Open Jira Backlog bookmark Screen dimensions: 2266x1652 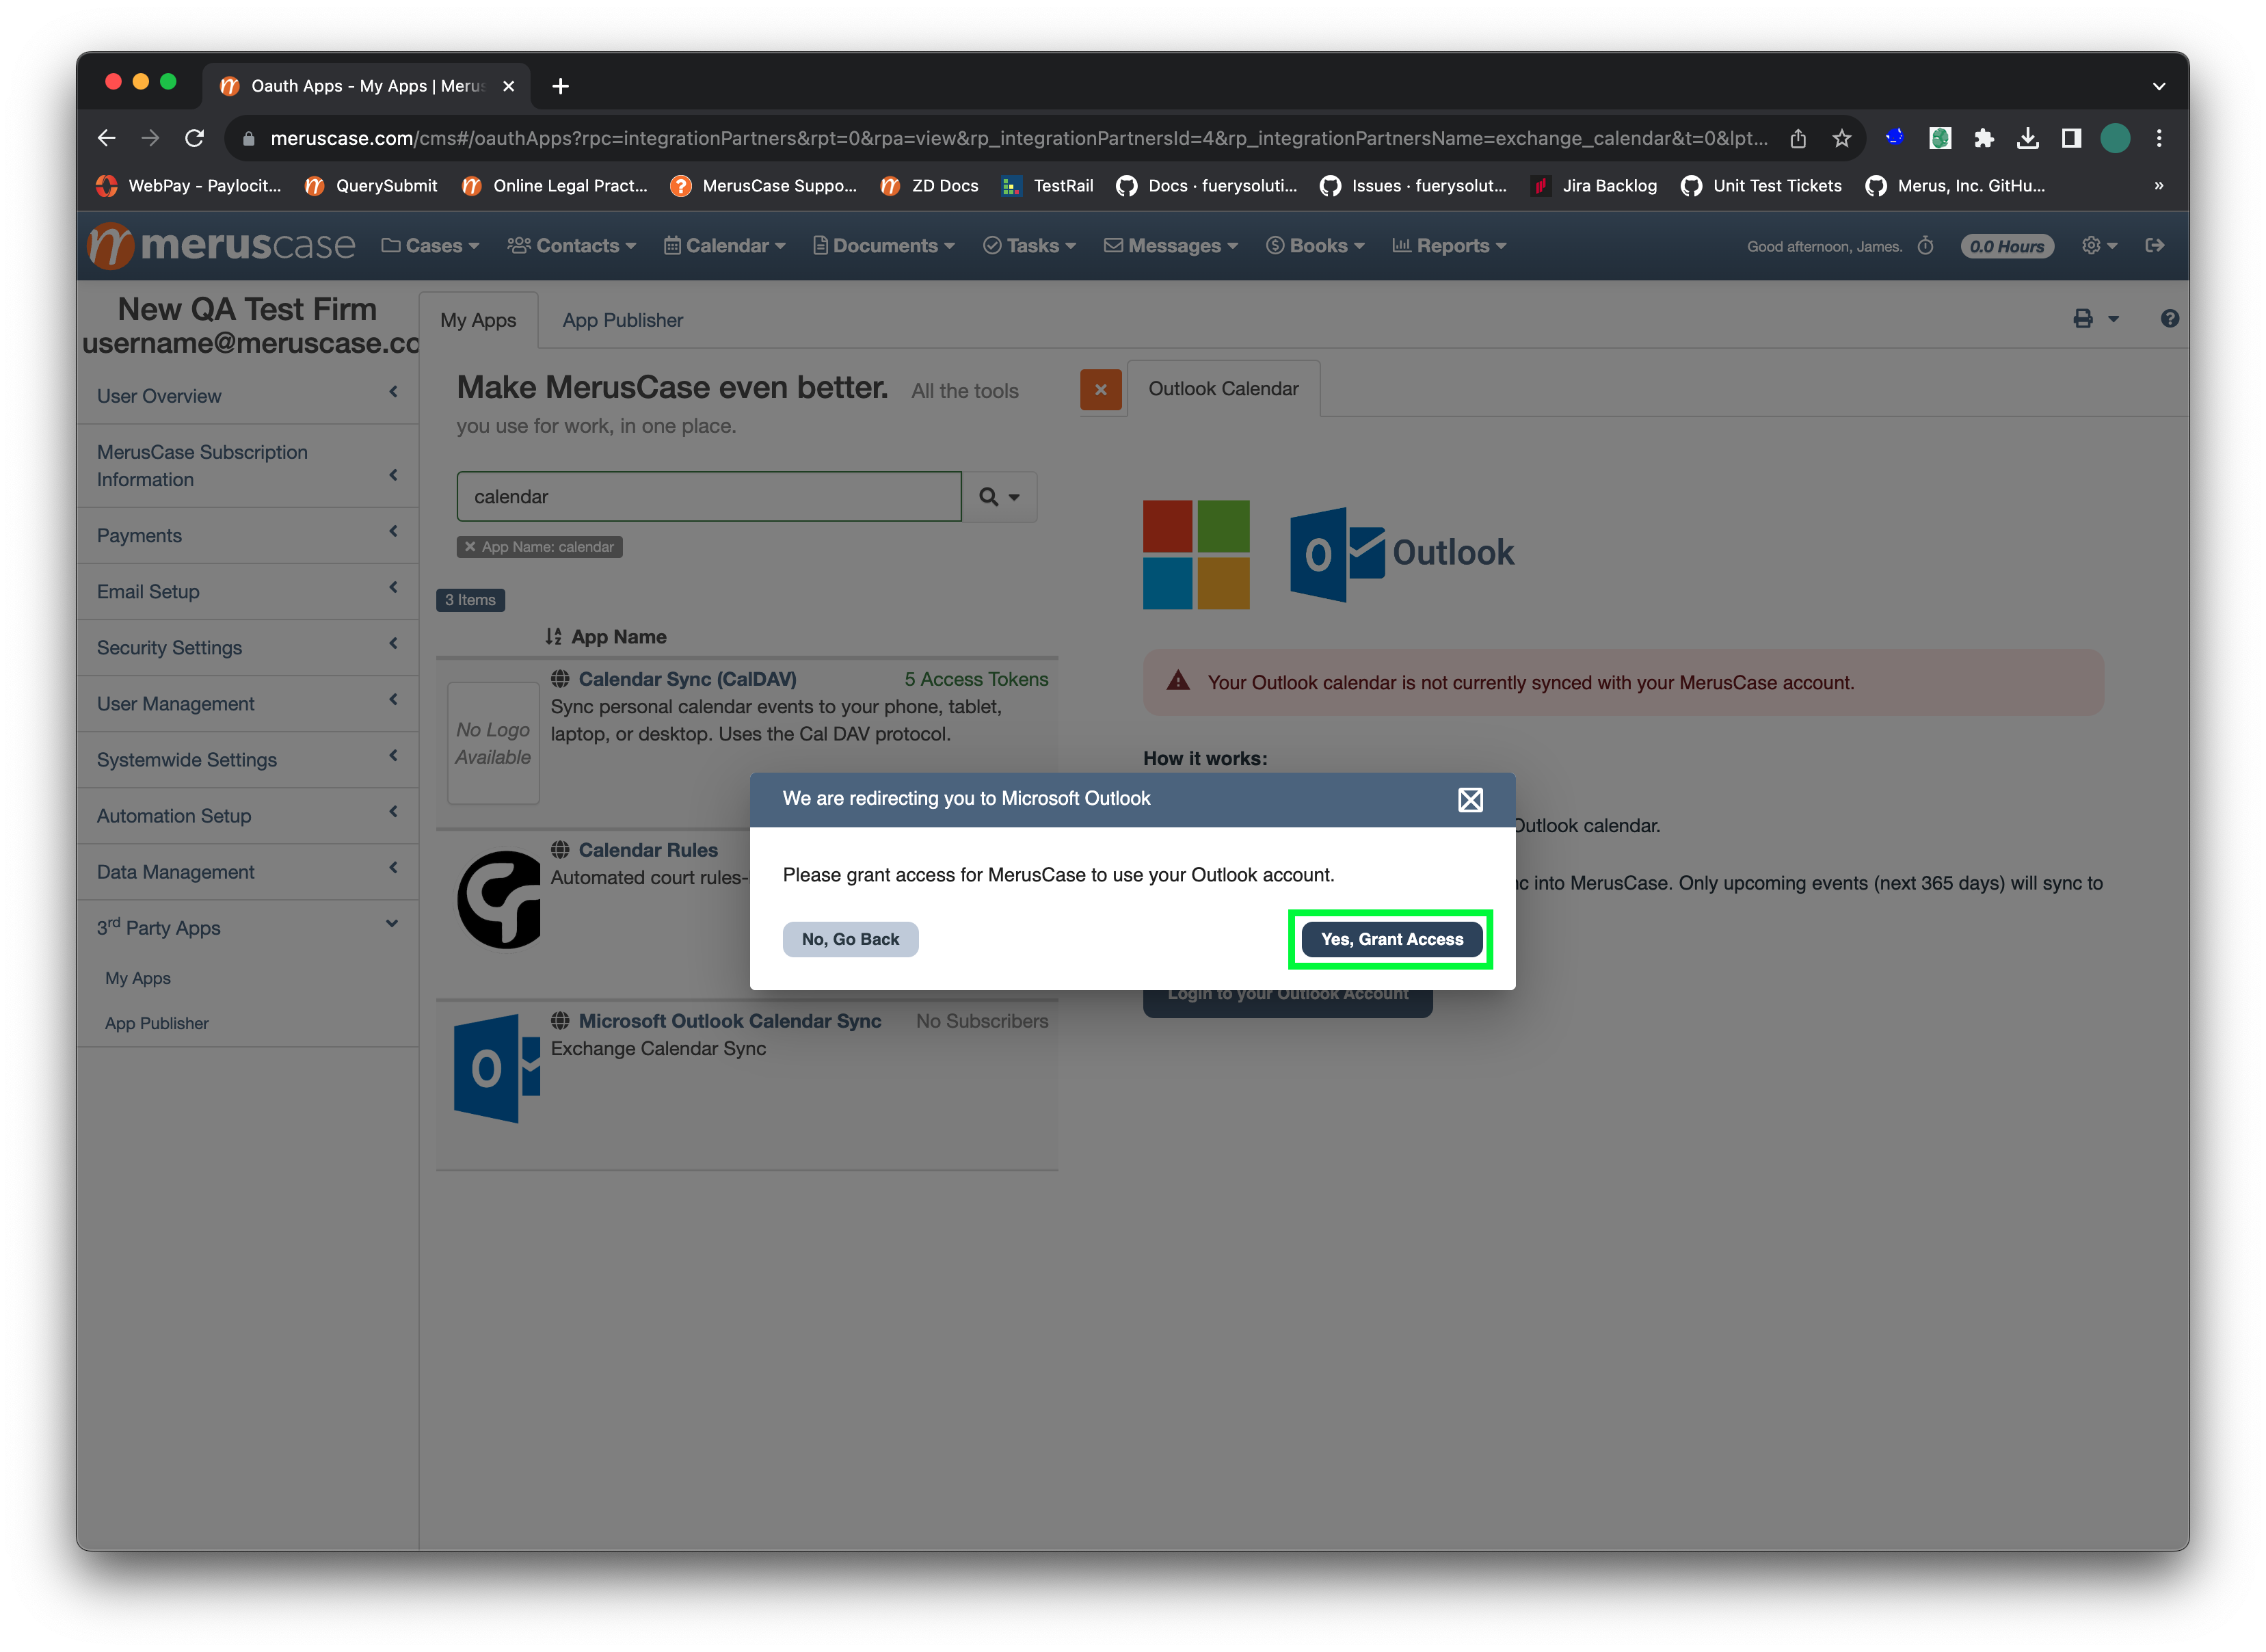(x=1593, y=186)
